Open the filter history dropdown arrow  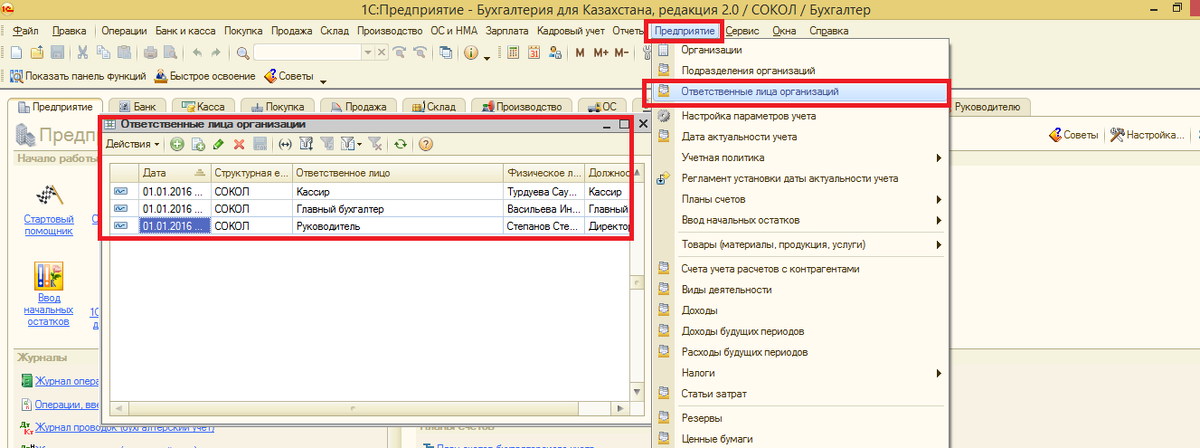[359, 144]
